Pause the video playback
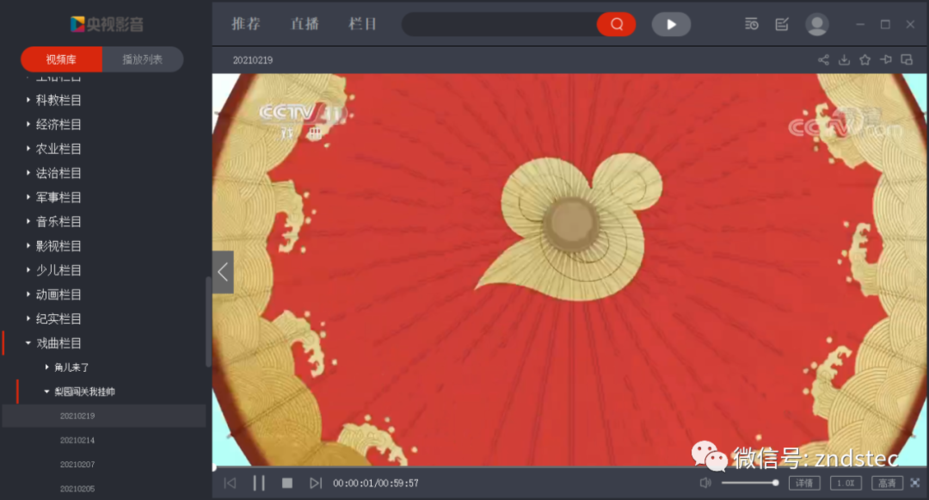929x500 pixels. click(x=259, y=483)
